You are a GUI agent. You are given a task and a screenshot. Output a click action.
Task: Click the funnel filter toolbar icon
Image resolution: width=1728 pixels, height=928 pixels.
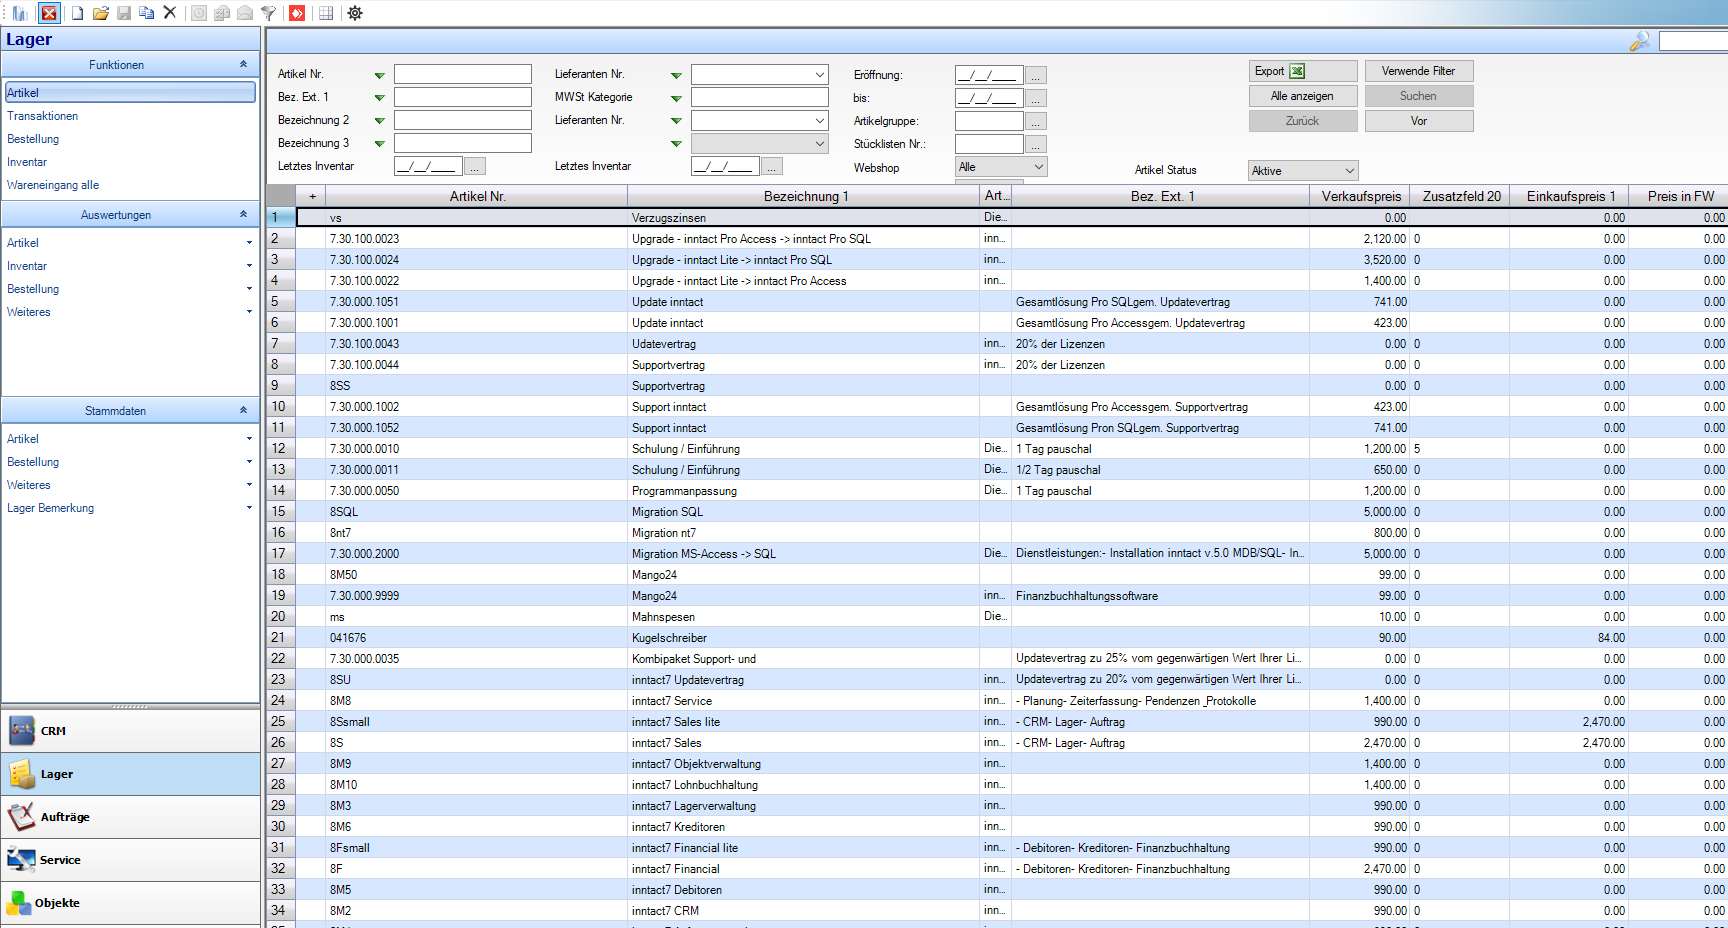pyautogui.click(x=268, y=13)
